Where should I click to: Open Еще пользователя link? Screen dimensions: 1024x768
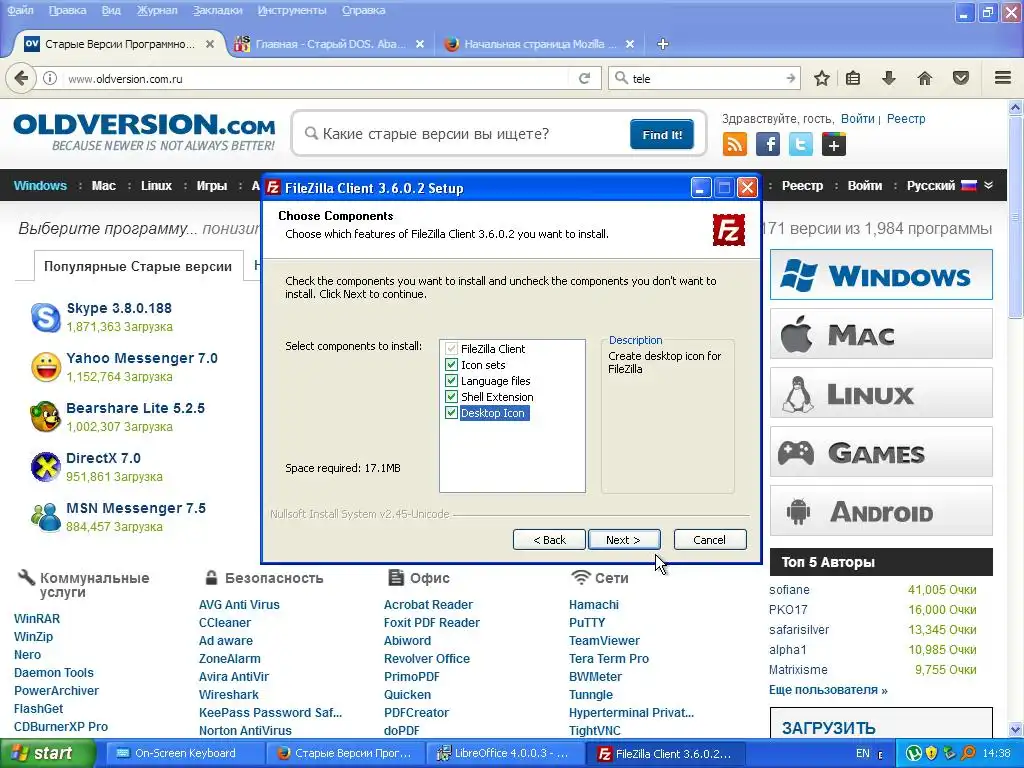coord(828,690)
